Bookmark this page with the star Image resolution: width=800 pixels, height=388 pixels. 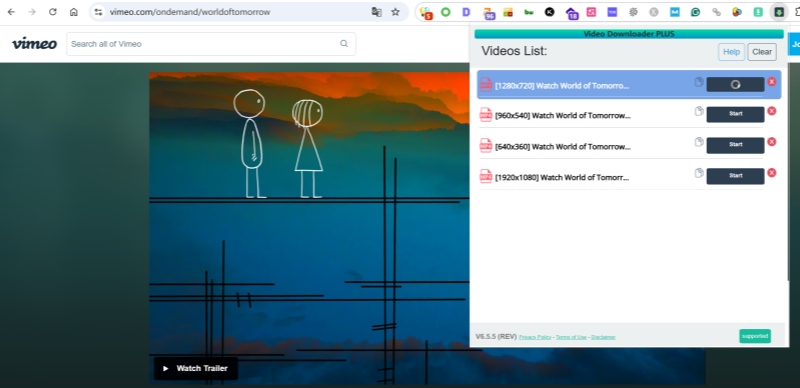point(395,12)
